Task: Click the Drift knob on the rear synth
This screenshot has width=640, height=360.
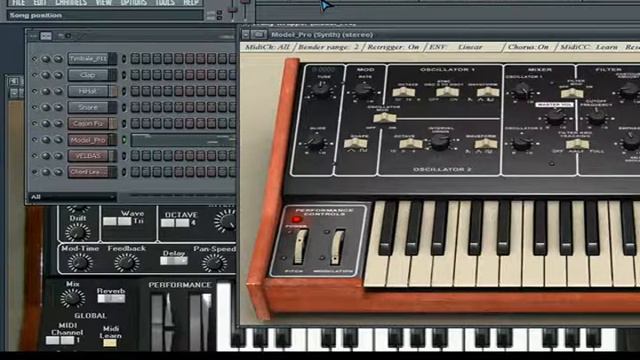Action: [78, 233]
